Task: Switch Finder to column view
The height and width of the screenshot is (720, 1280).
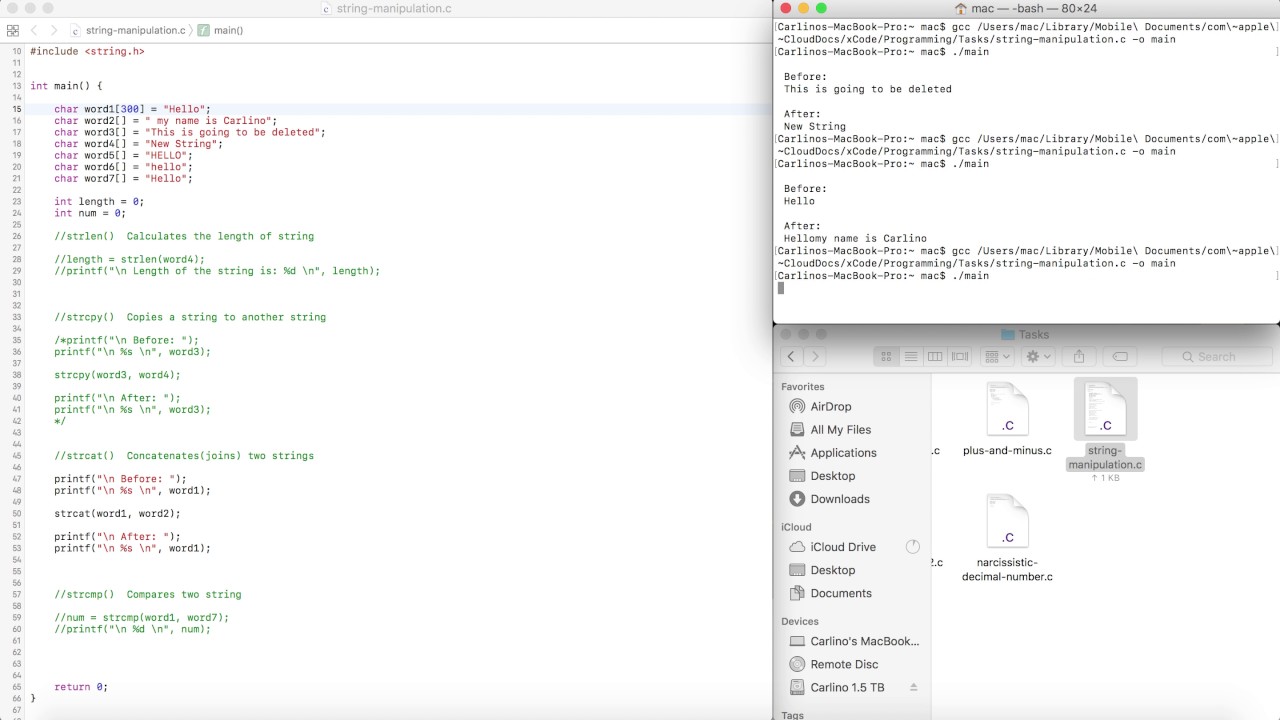Action: [935, 356]
